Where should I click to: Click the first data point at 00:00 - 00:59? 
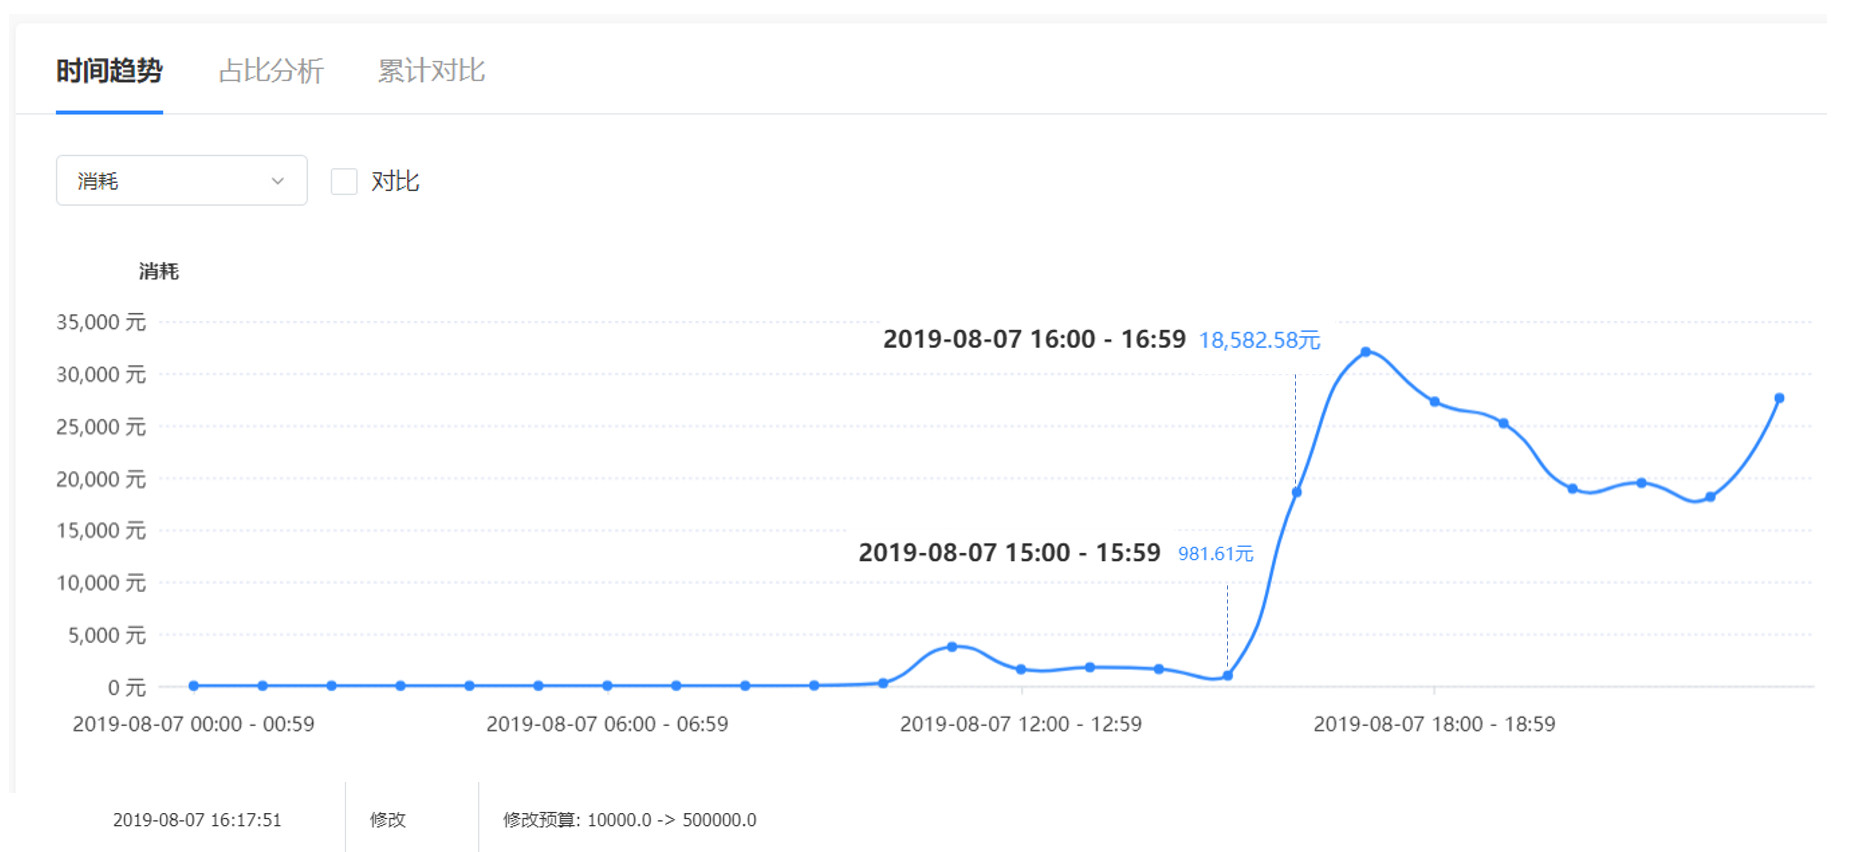(194, 686)
